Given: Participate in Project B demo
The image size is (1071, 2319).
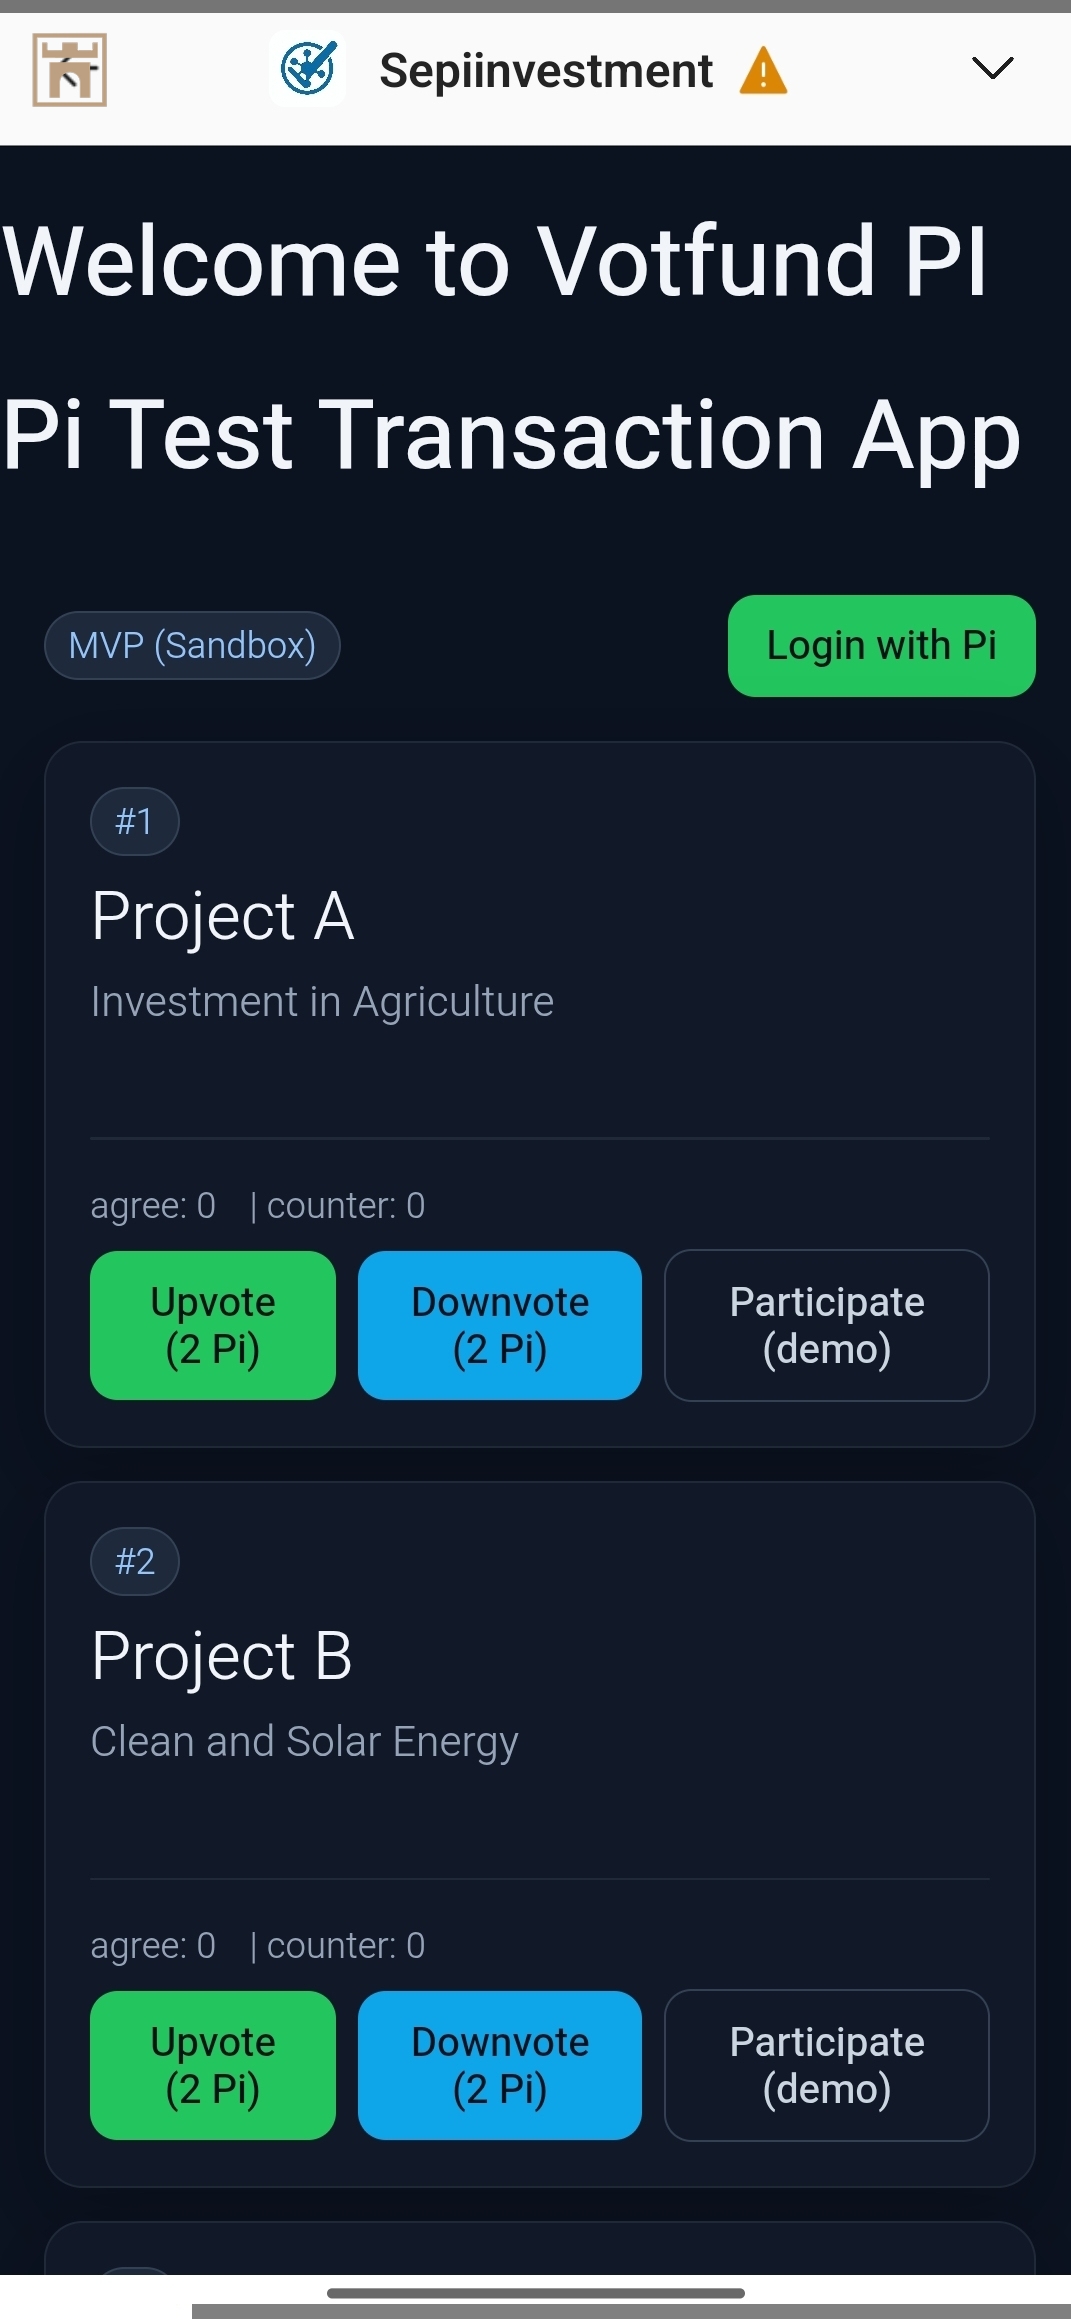Looking at the screenshot, I should (x=827, y=2065).
